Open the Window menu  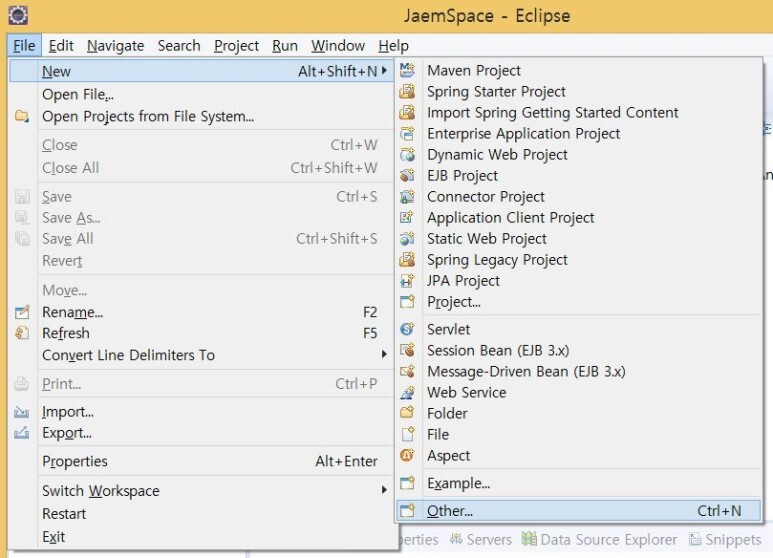coord(338,46)
